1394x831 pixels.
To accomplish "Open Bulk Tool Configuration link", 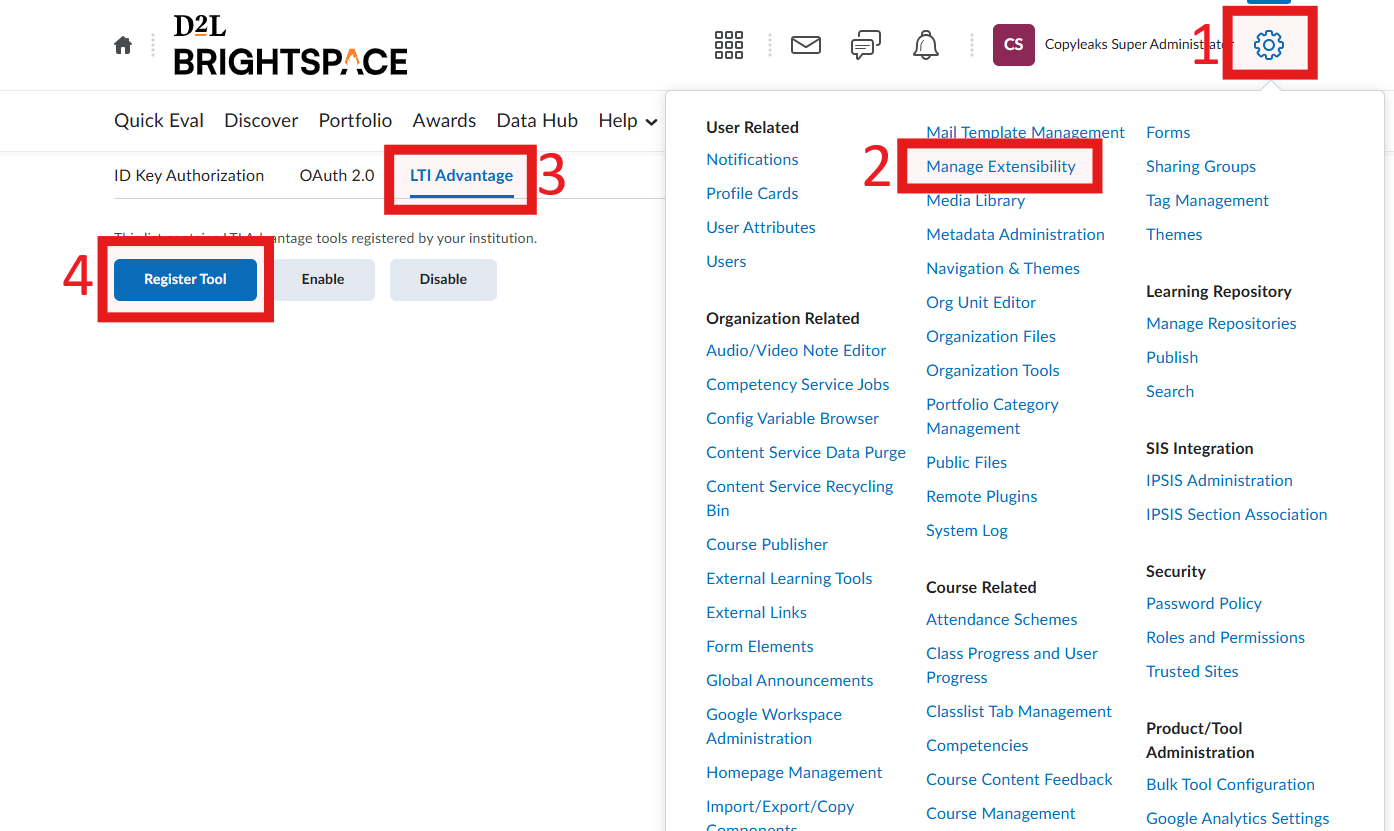I will (1230, 785).
